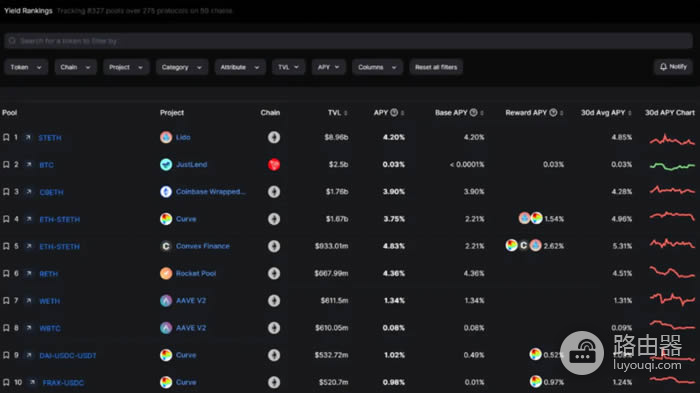Screen dimensions: 700x393
Task: Click the $8.96b TVL value
Action: coord(336,137)
